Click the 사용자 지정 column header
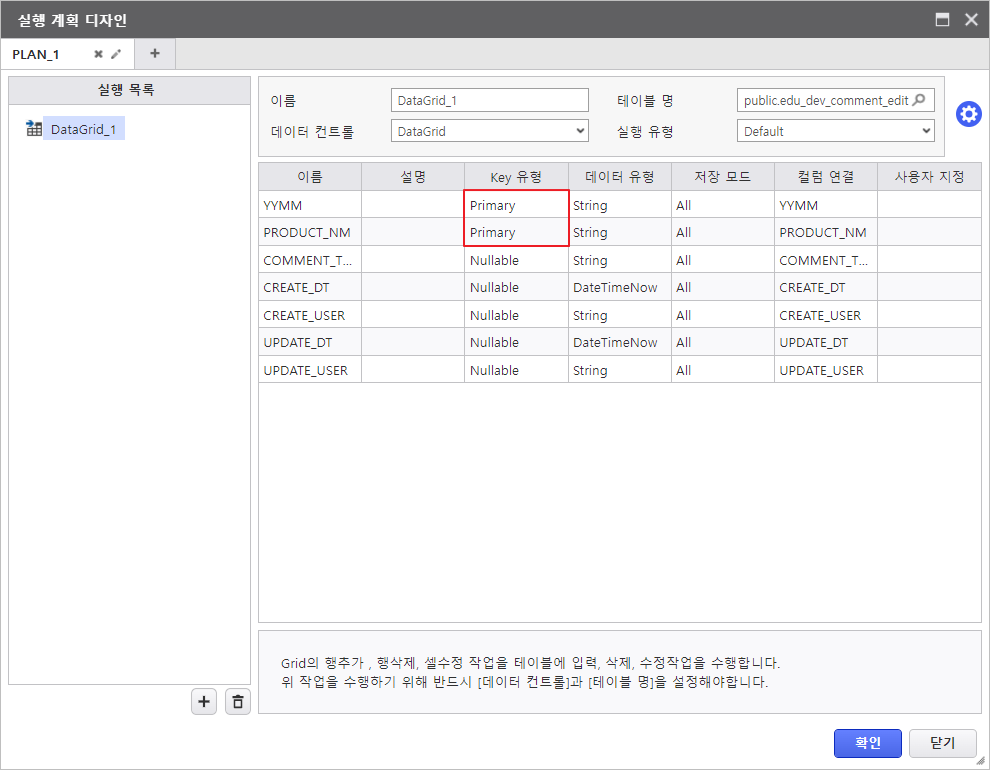This screenshot has height=770, width=990. click(x=929, y=177)
